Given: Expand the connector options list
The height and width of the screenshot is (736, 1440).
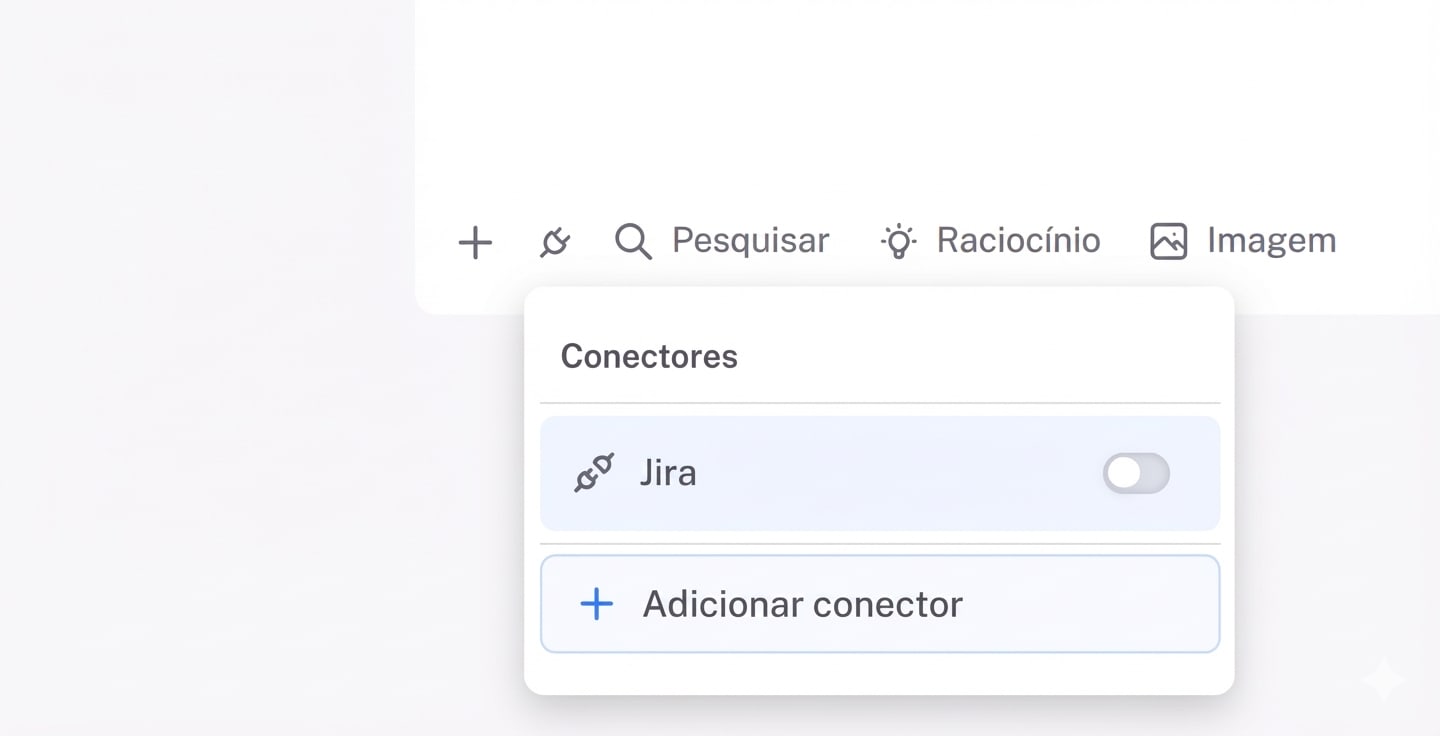Looking at the screenshot, I should point(555,240).
